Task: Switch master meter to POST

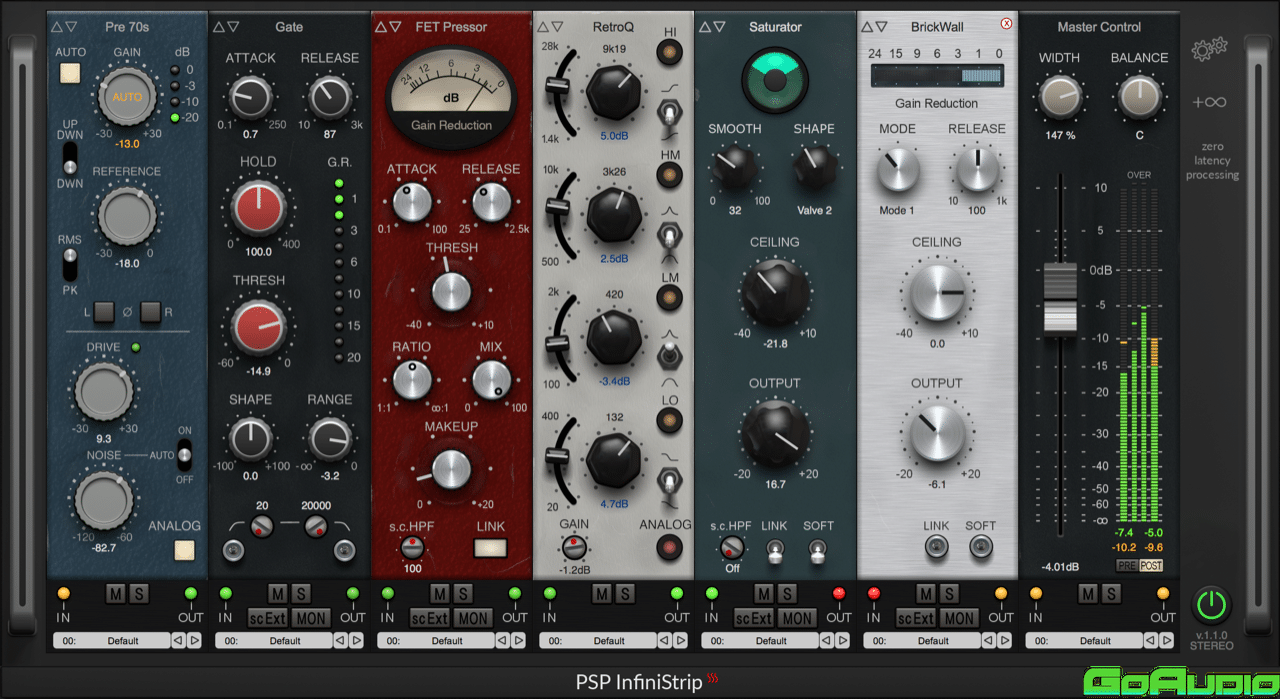Action: click(x=1151, y=566)
